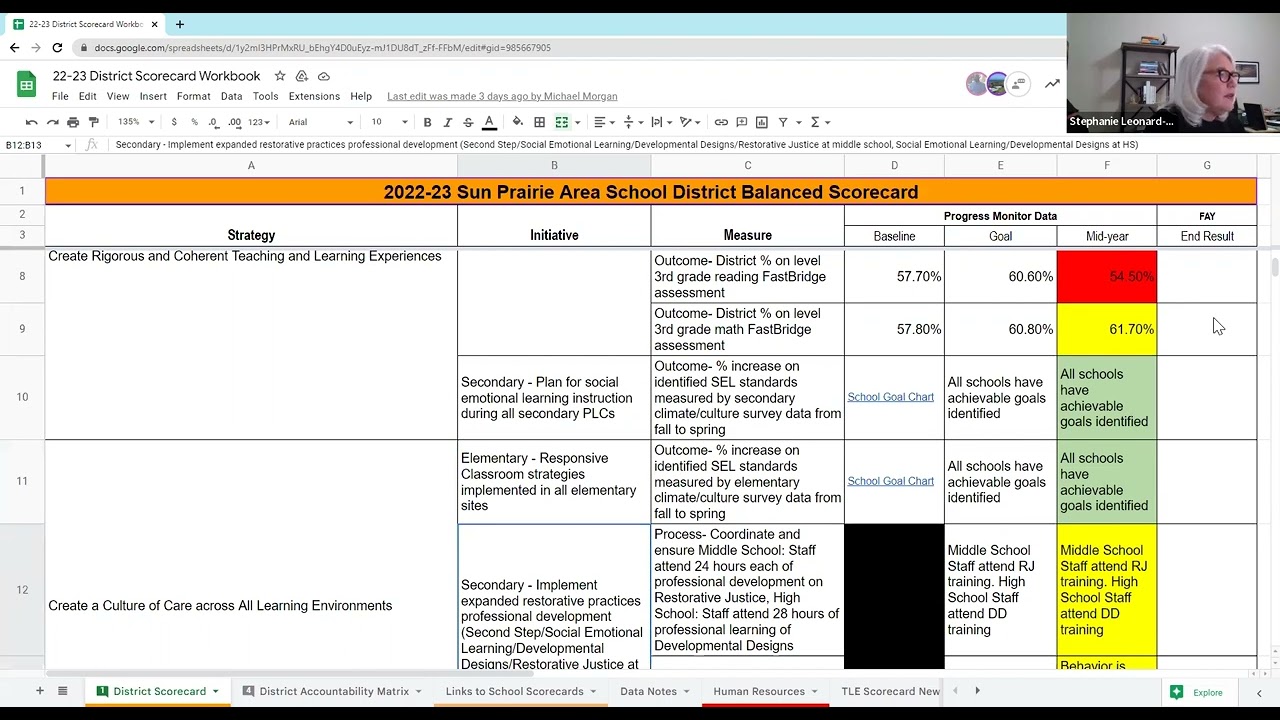This screenshot has width=1280, height=720.
Task: Reload the page in the browser
Action: coord(57,47)
